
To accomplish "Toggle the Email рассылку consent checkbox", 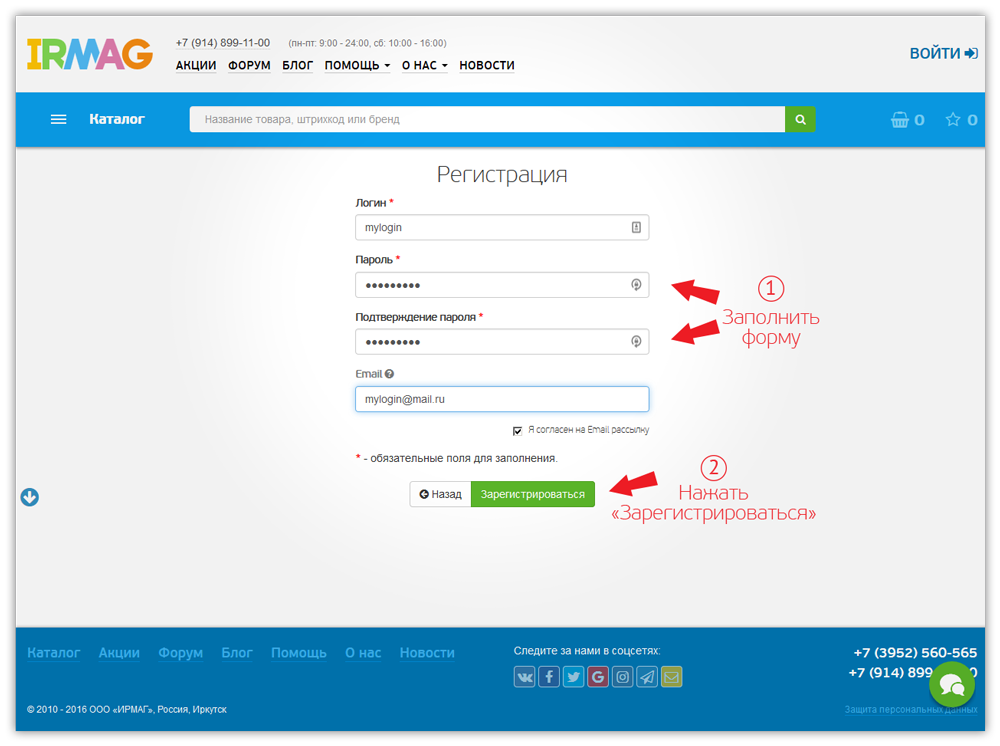I will click(517, 430).
